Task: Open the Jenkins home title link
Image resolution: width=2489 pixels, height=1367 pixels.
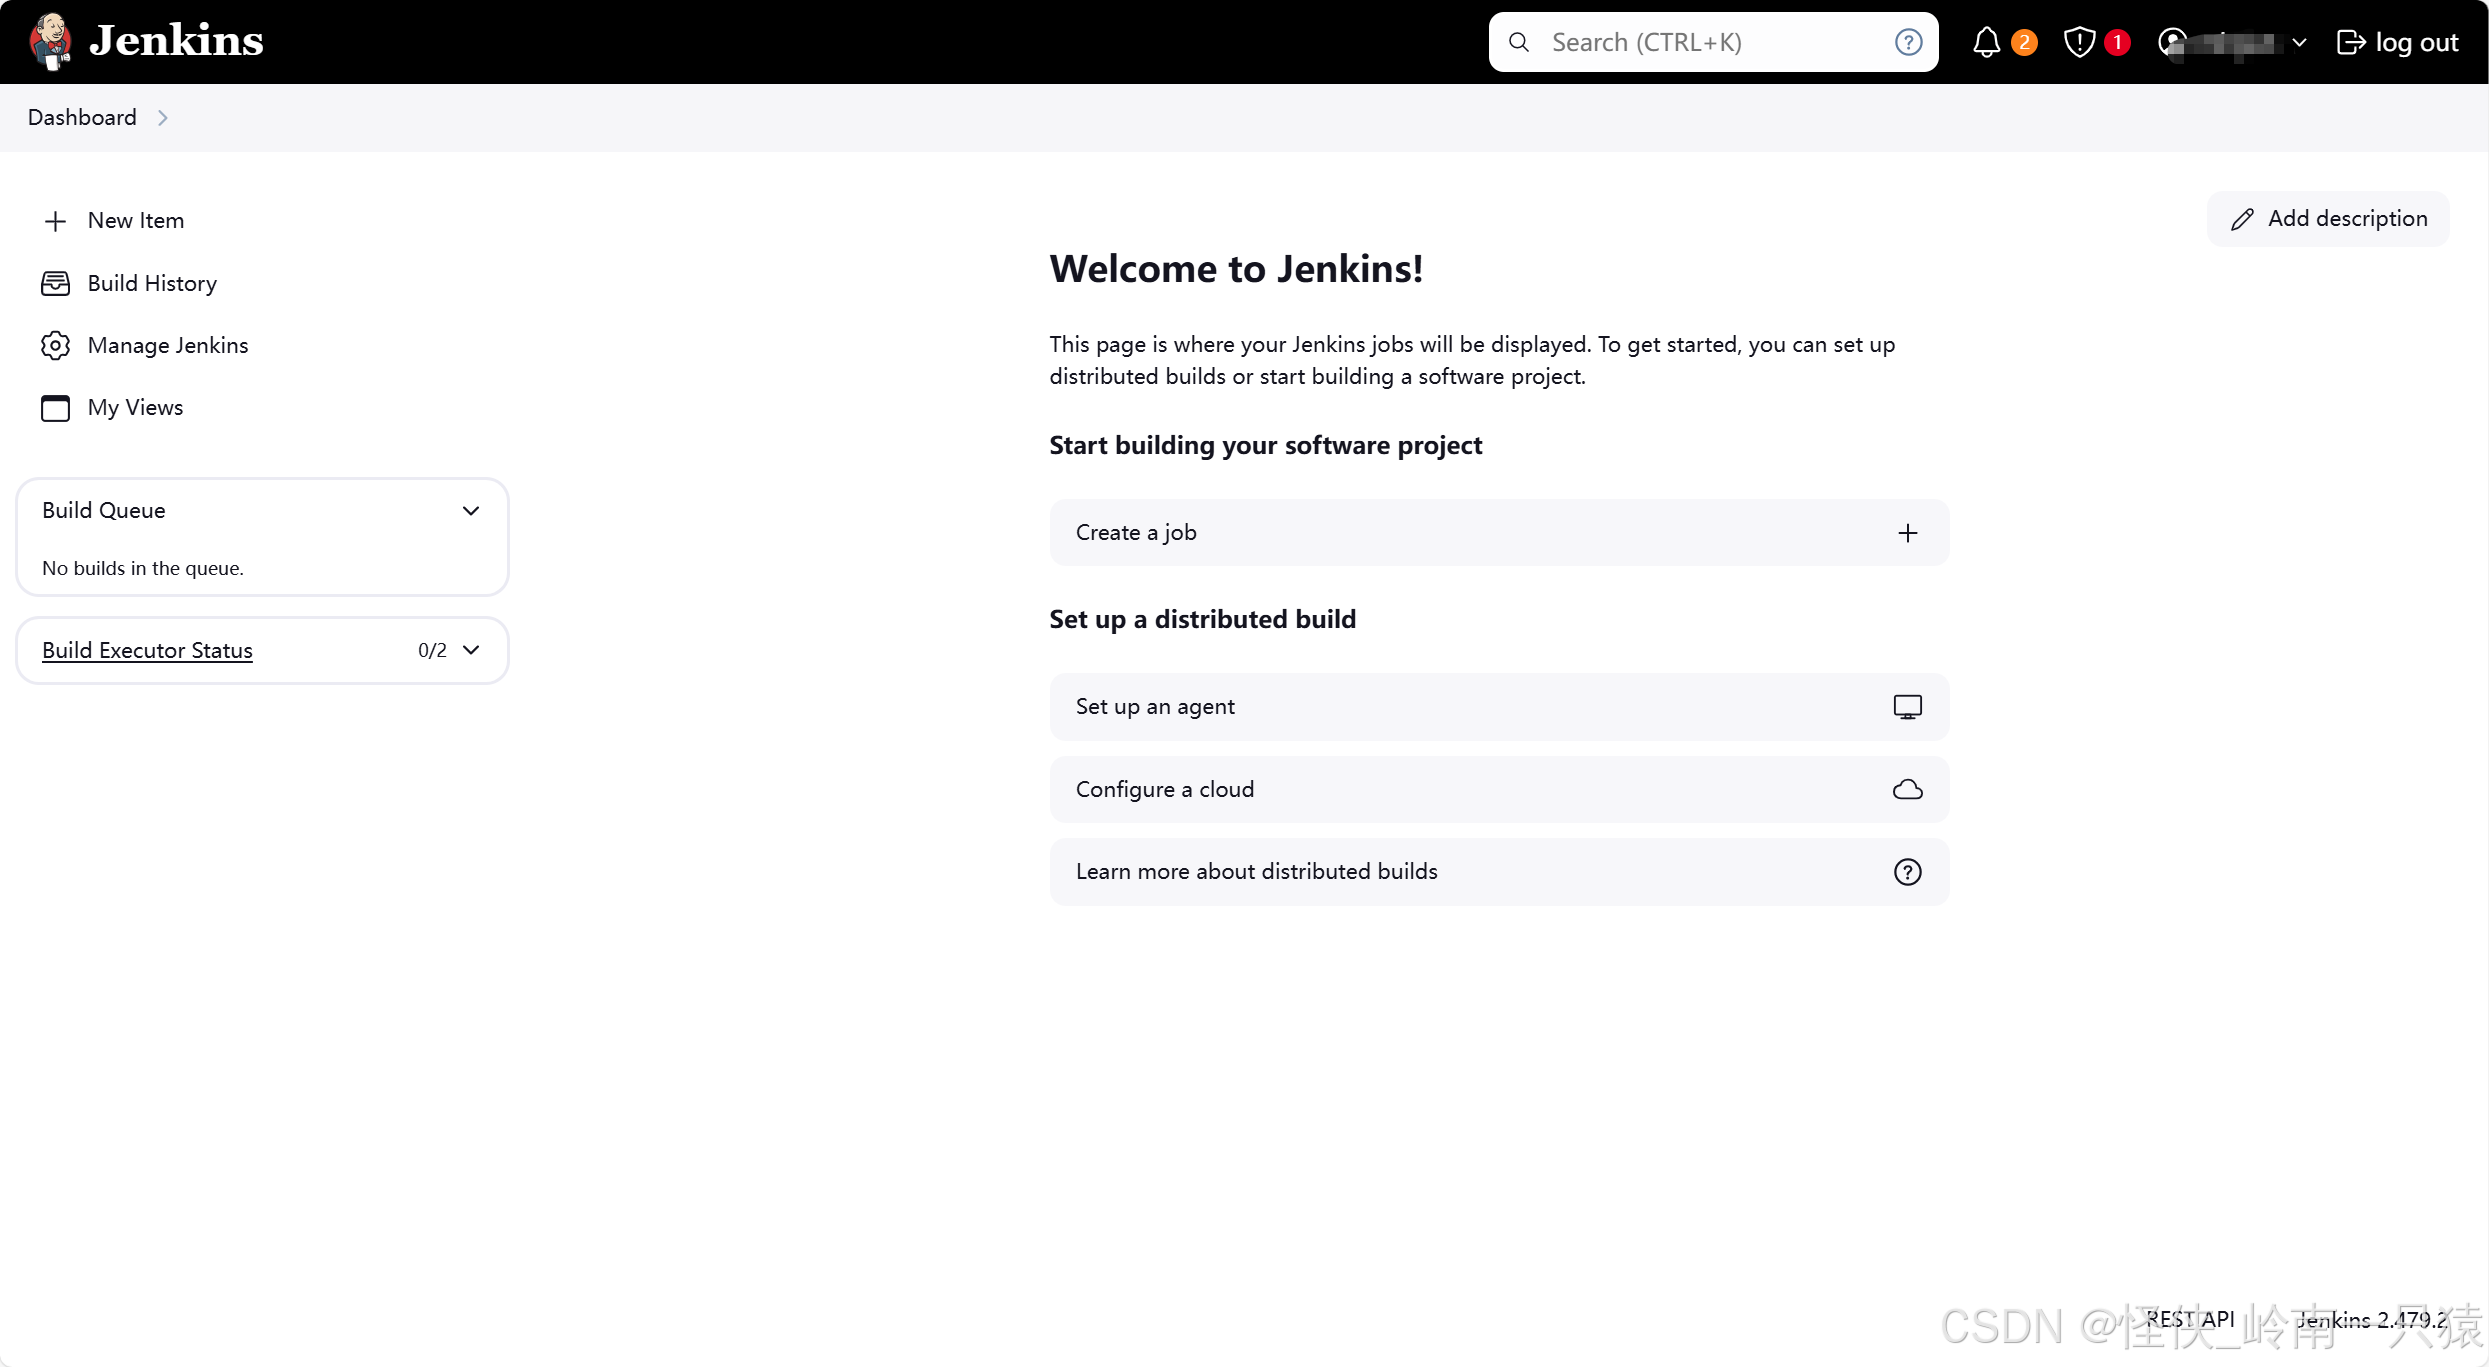Action: point(176,41)
